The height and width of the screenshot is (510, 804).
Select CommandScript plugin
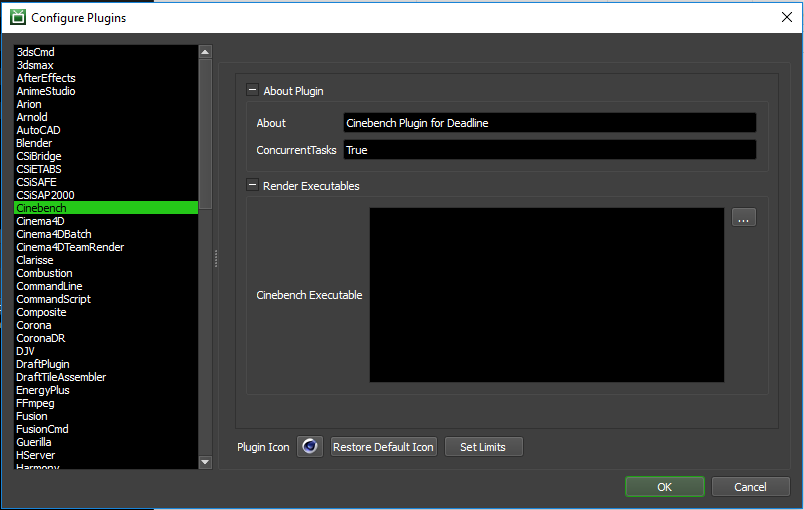point(106,299)
